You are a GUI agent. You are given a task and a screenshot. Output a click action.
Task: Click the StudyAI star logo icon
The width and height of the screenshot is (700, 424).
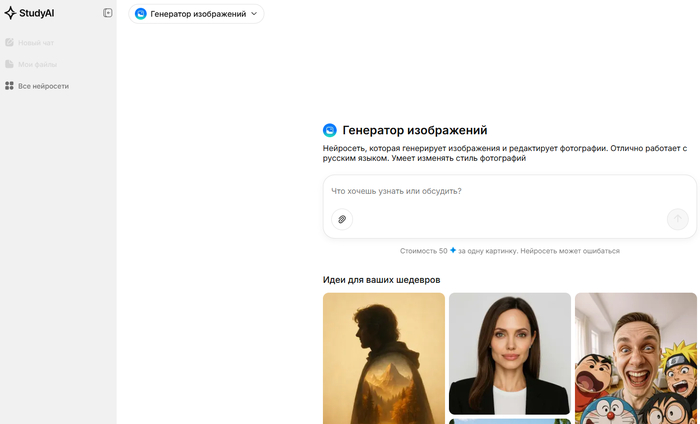pyautogui.click(x=10, y=13)
